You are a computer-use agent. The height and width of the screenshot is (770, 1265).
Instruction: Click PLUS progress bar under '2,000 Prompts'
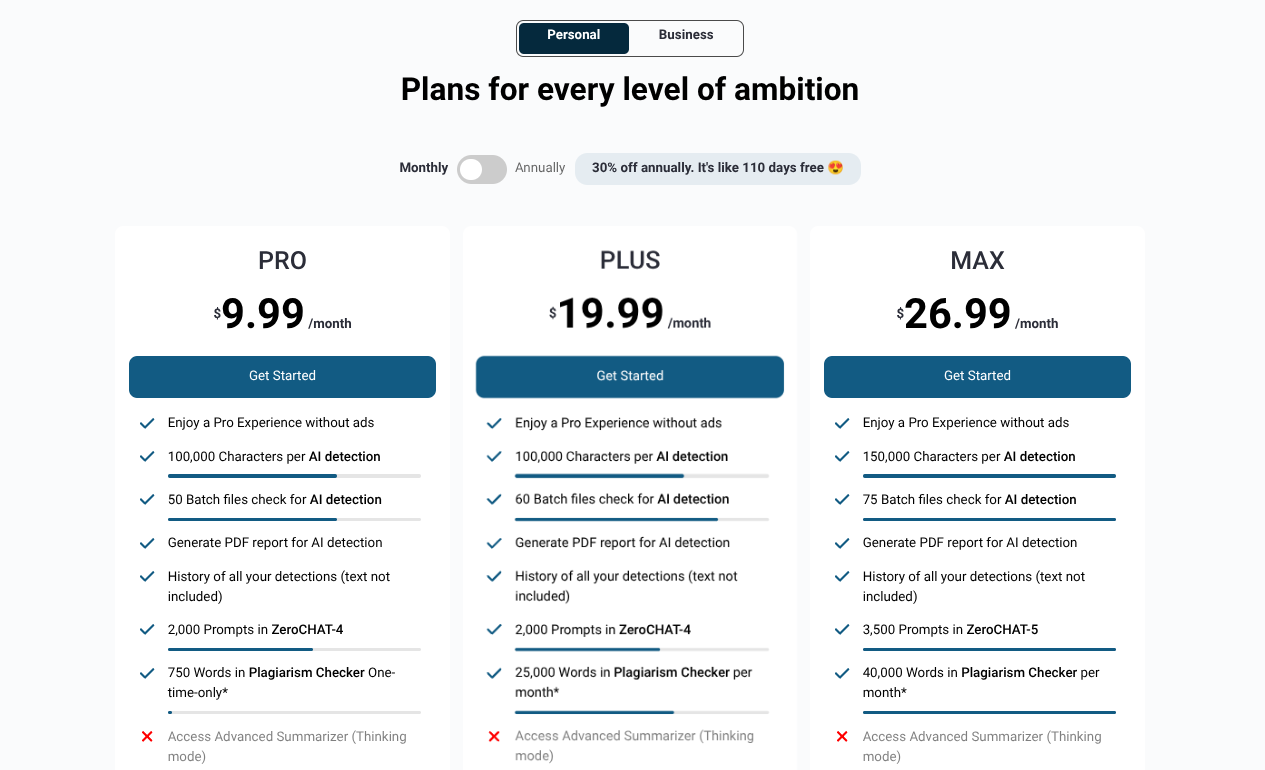(641, 650)
